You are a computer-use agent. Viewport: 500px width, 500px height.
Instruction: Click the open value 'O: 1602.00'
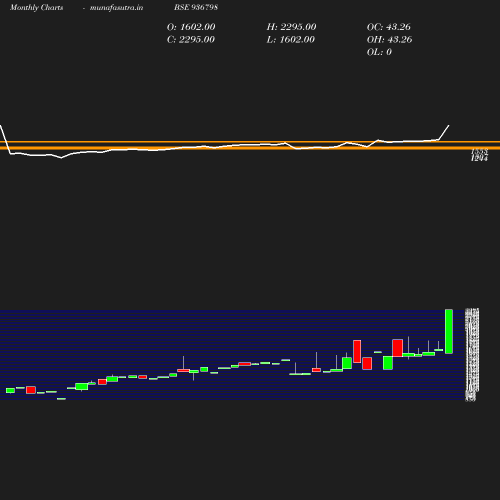click(x=191, y=27)
